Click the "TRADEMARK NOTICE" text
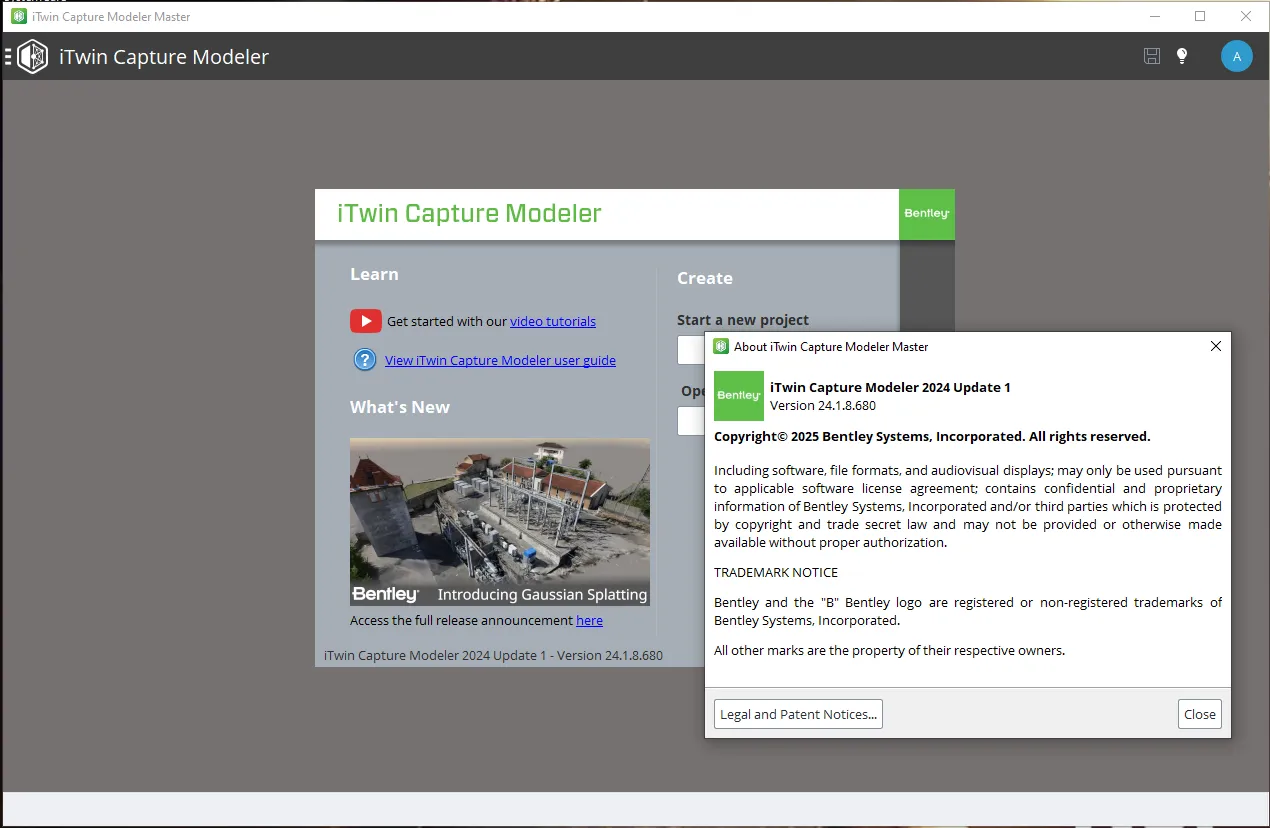Screen dimensions: 1270x828 pyautogui.click(x=776, y=572)
